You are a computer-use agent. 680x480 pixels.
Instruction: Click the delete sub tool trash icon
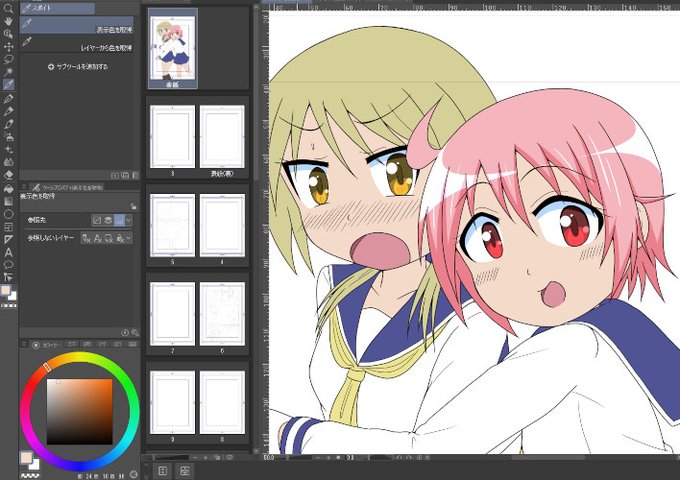pyautogui.click(x=135, y=175)
